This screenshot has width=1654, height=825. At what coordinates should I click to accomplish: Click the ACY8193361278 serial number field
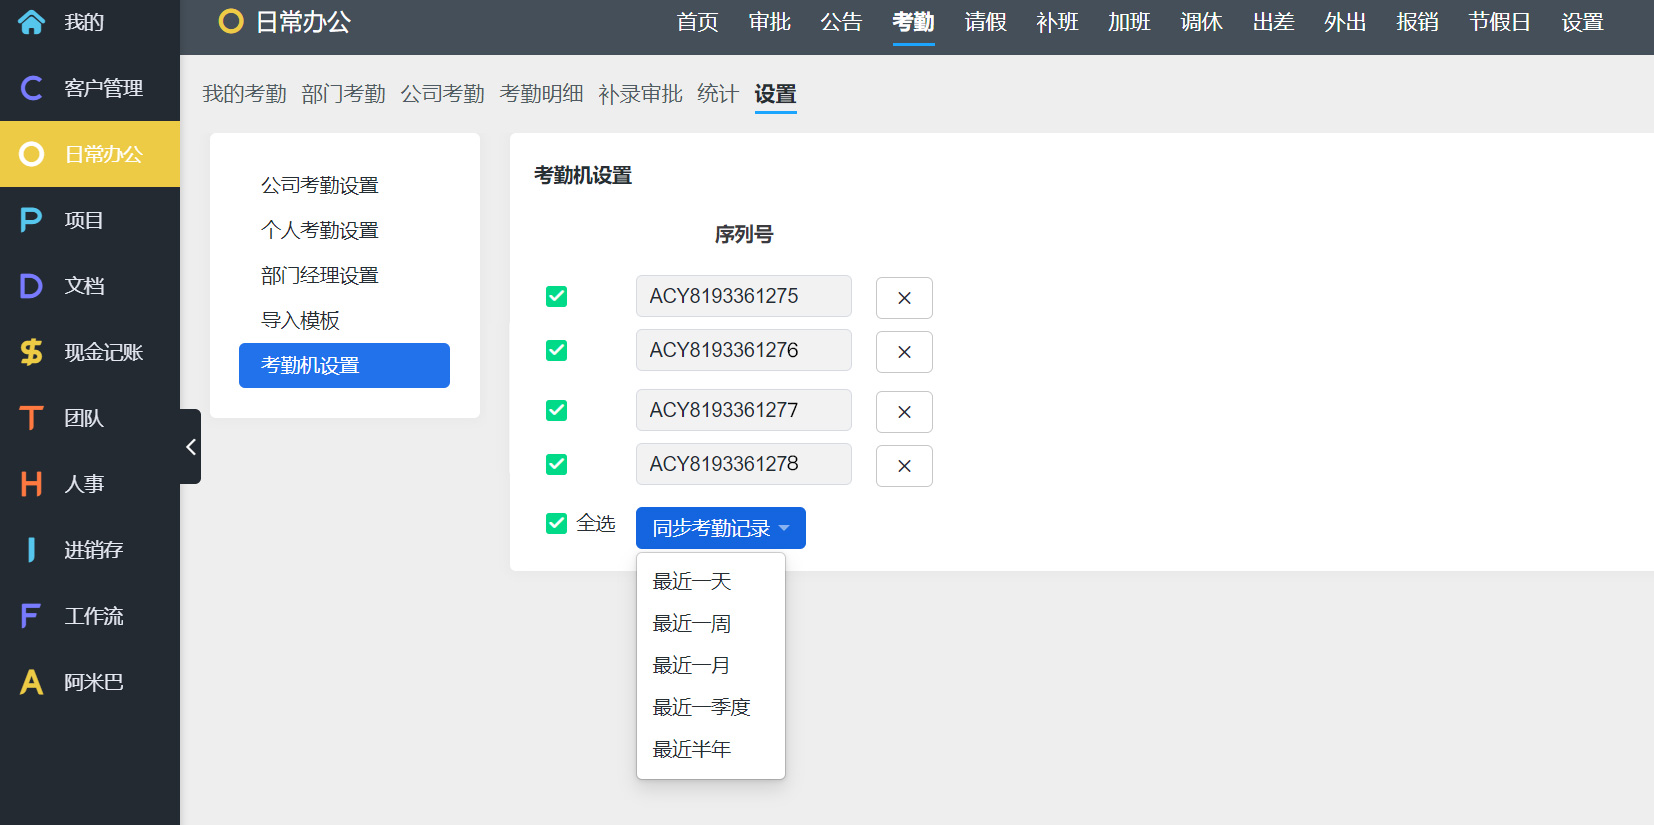(743, 464)
